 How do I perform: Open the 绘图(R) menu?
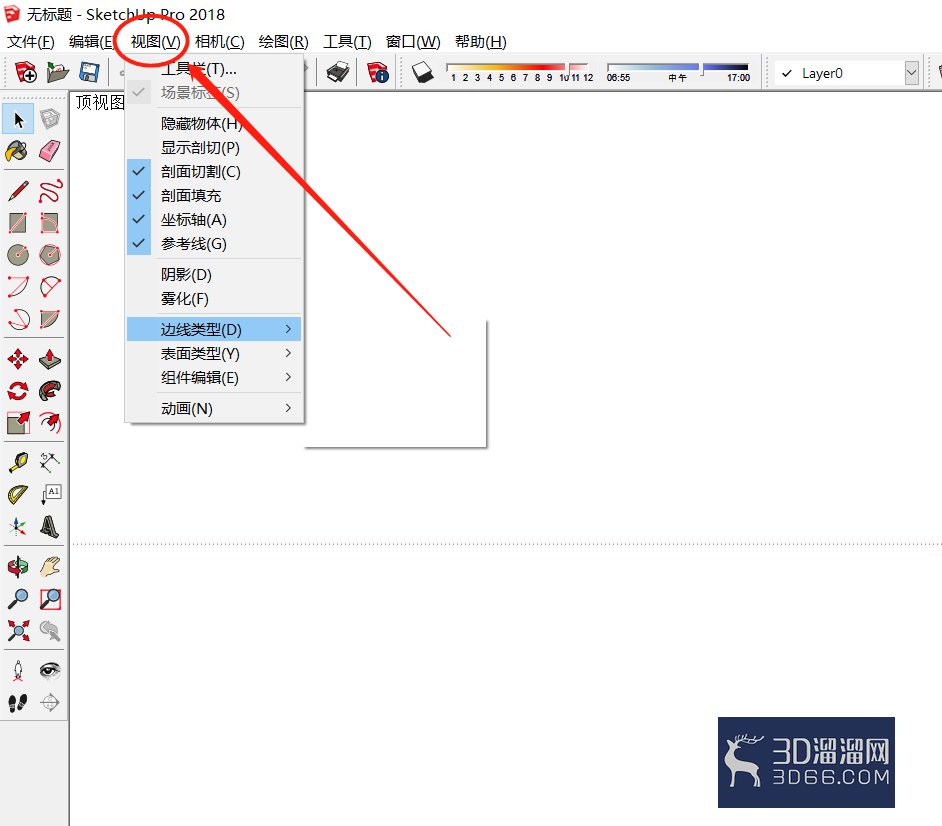(283, 41)
